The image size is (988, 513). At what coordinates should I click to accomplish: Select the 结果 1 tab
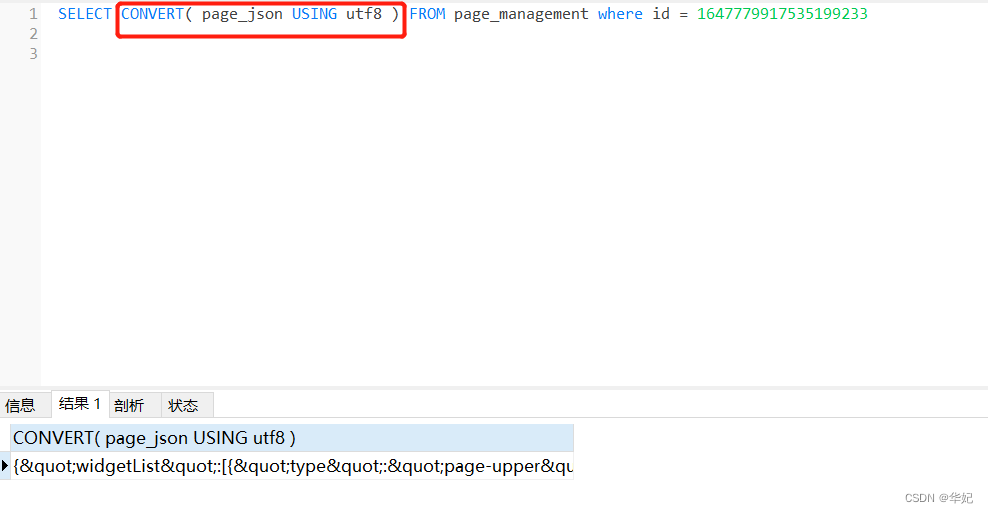pyautogui.click(x=80, y=404)
